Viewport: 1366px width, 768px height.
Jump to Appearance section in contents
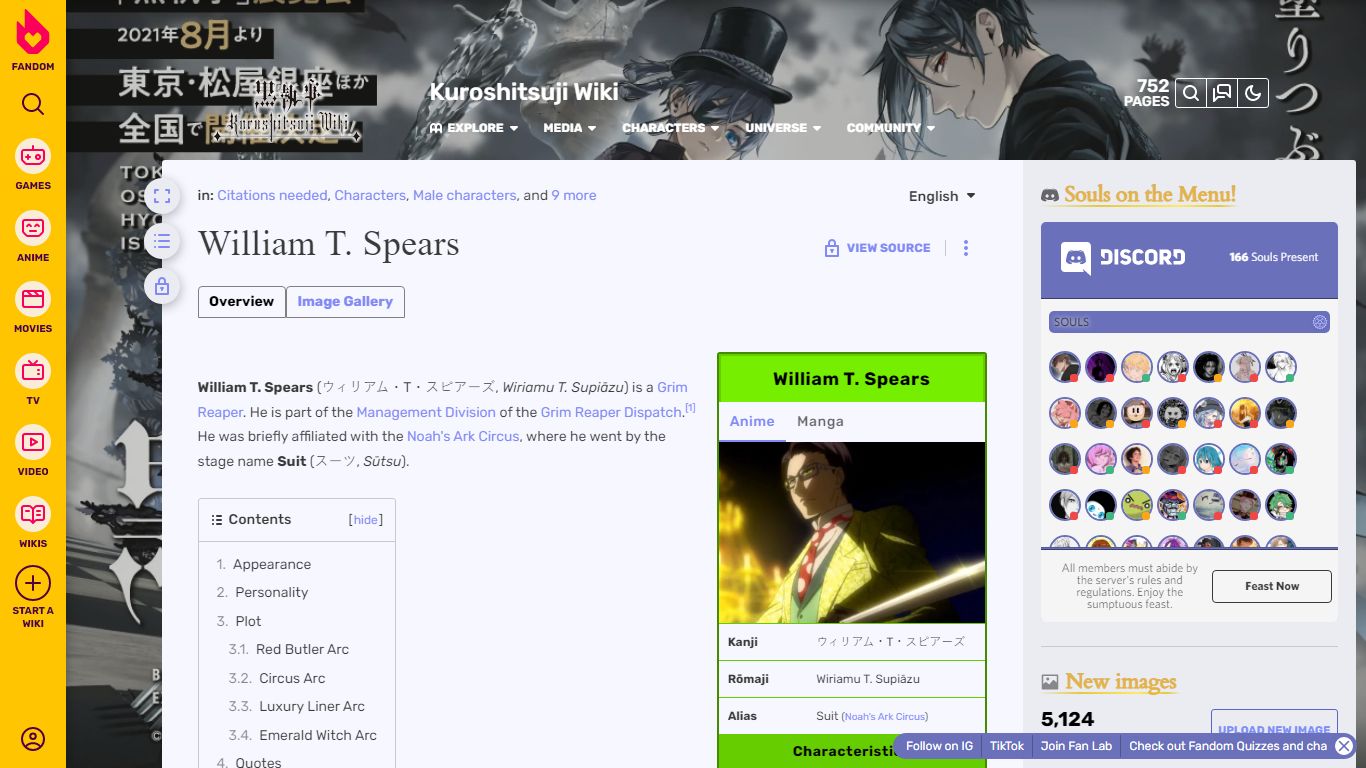[272, 564]
